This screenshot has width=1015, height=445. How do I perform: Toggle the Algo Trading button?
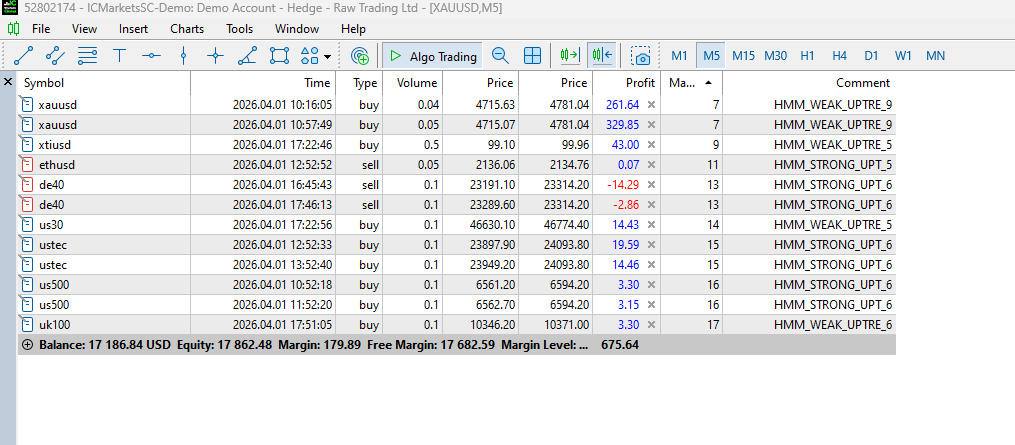pyautogui.click(x=433, y=56)
